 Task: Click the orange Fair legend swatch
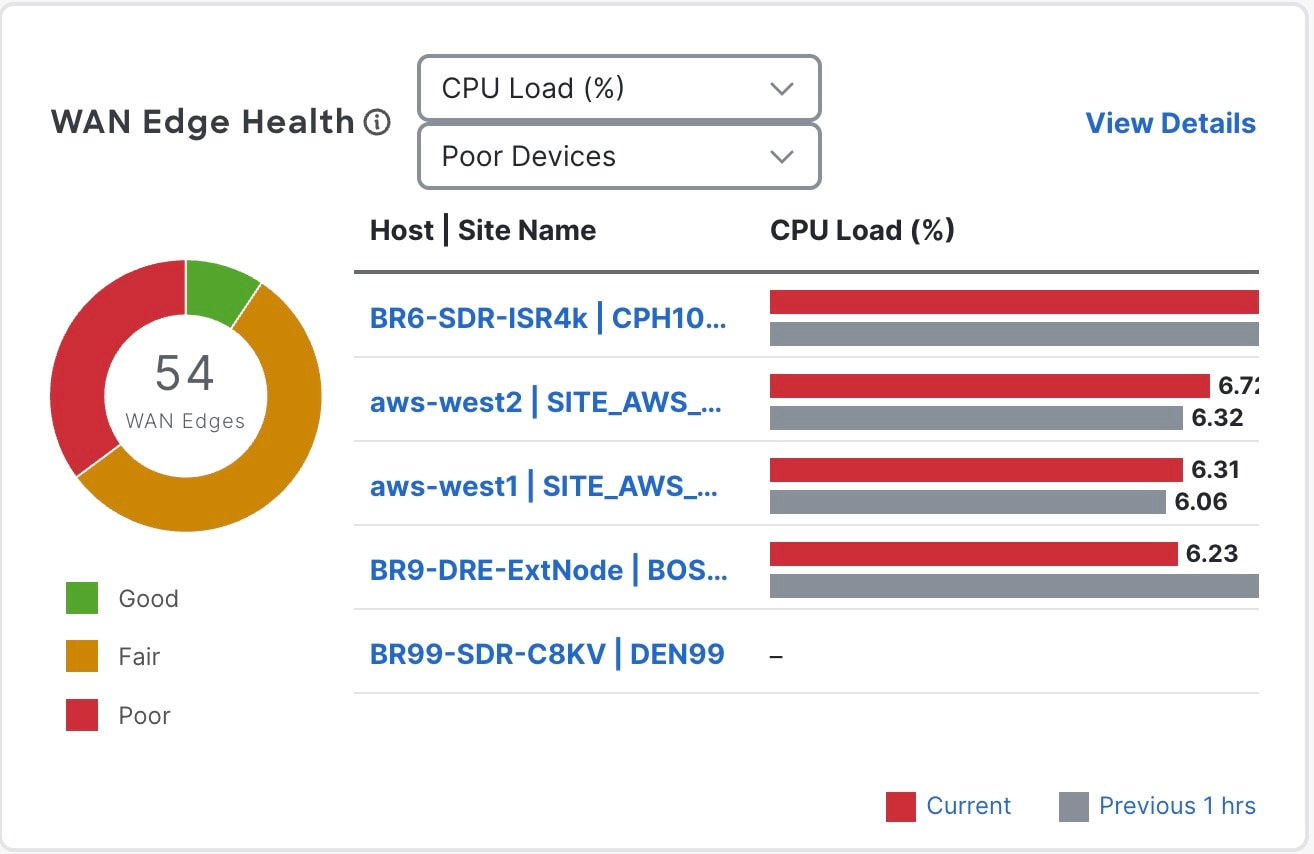click(82, 657)
